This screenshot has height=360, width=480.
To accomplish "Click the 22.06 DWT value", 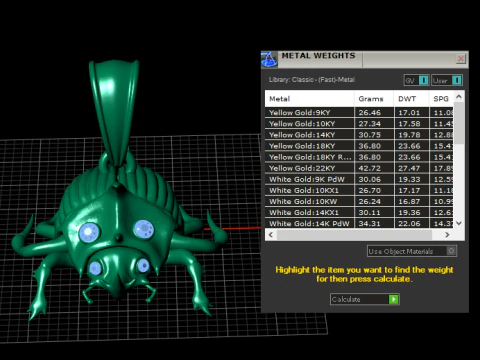I will [x=409, y=223].
